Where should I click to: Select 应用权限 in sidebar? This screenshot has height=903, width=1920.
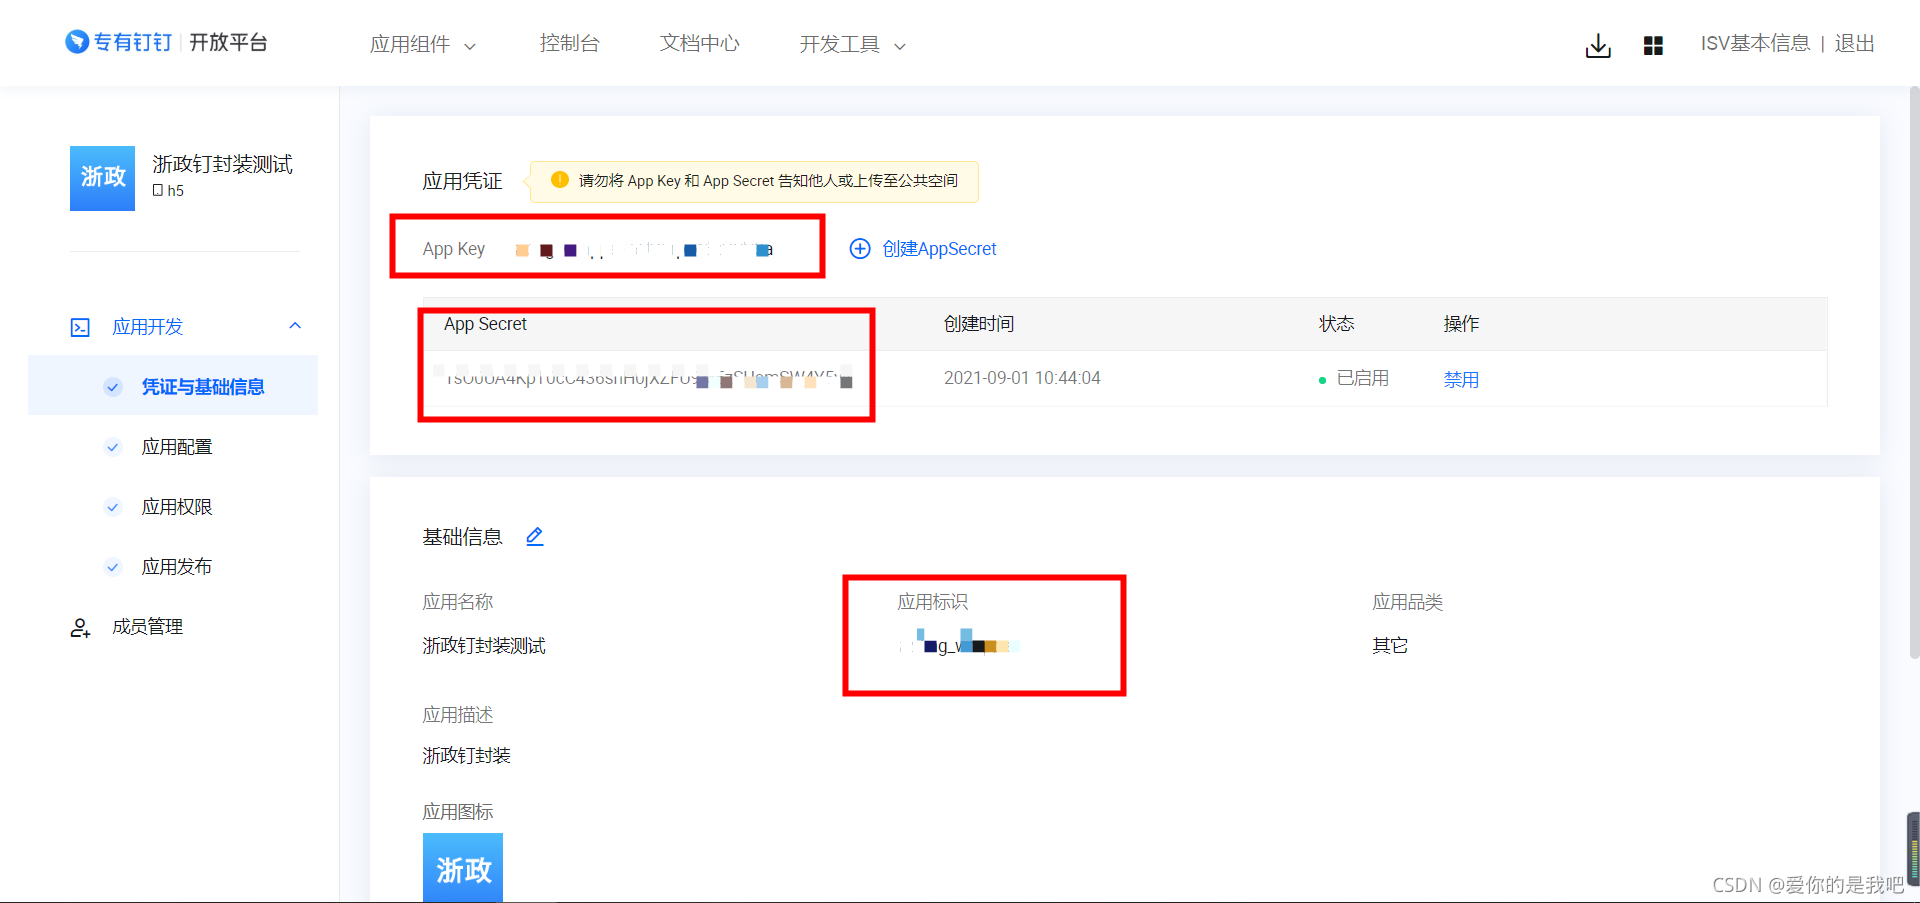[177, 507]
